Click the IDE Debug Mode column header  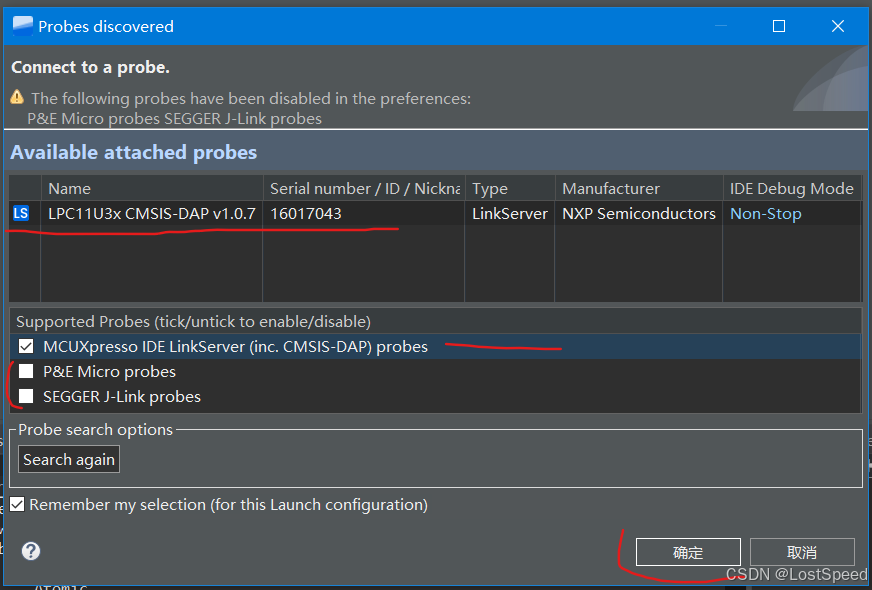(792, 189)
